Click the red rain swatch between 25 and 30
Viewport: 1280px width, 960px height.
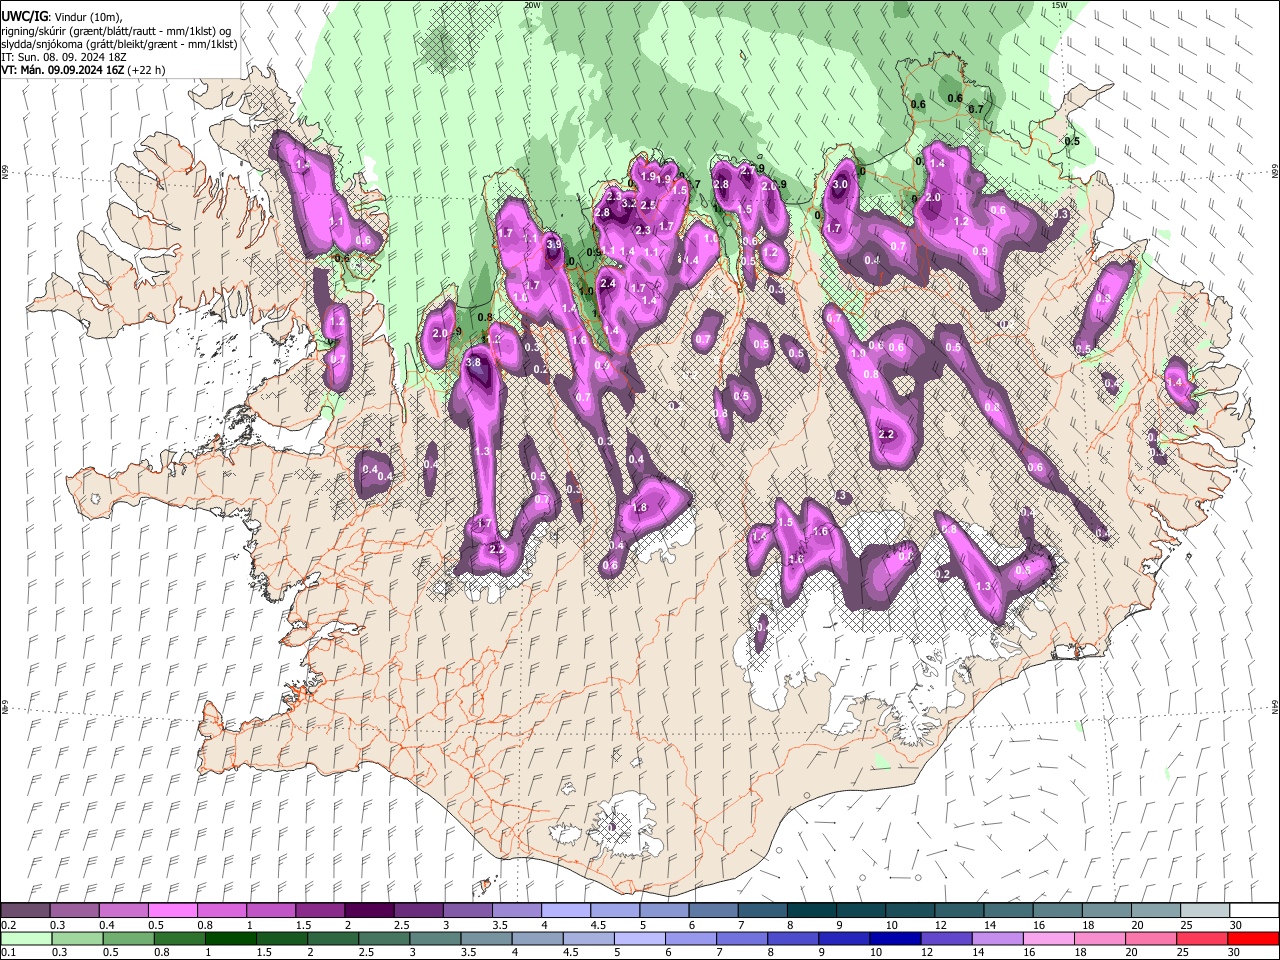[1201, 938]
